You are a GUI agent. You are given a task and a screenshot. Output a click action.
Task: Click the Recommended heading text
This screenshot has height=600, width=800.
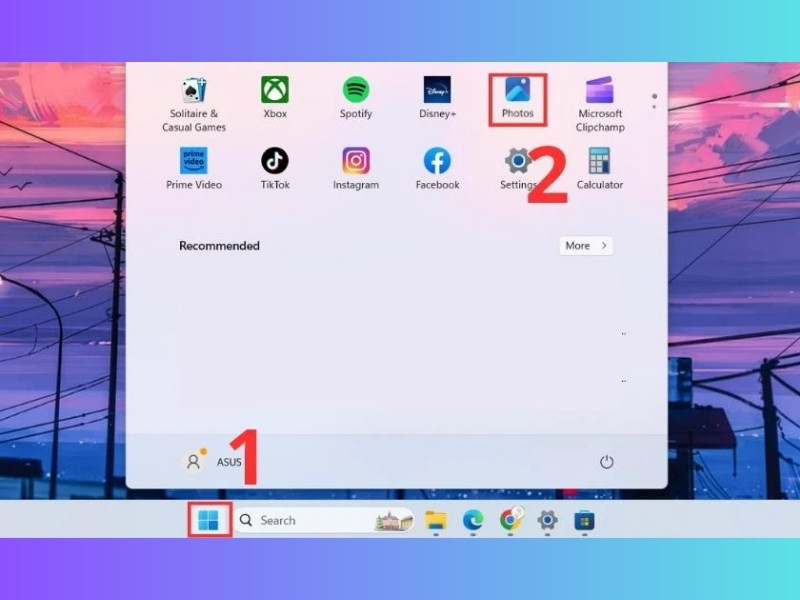coord(219,246)
